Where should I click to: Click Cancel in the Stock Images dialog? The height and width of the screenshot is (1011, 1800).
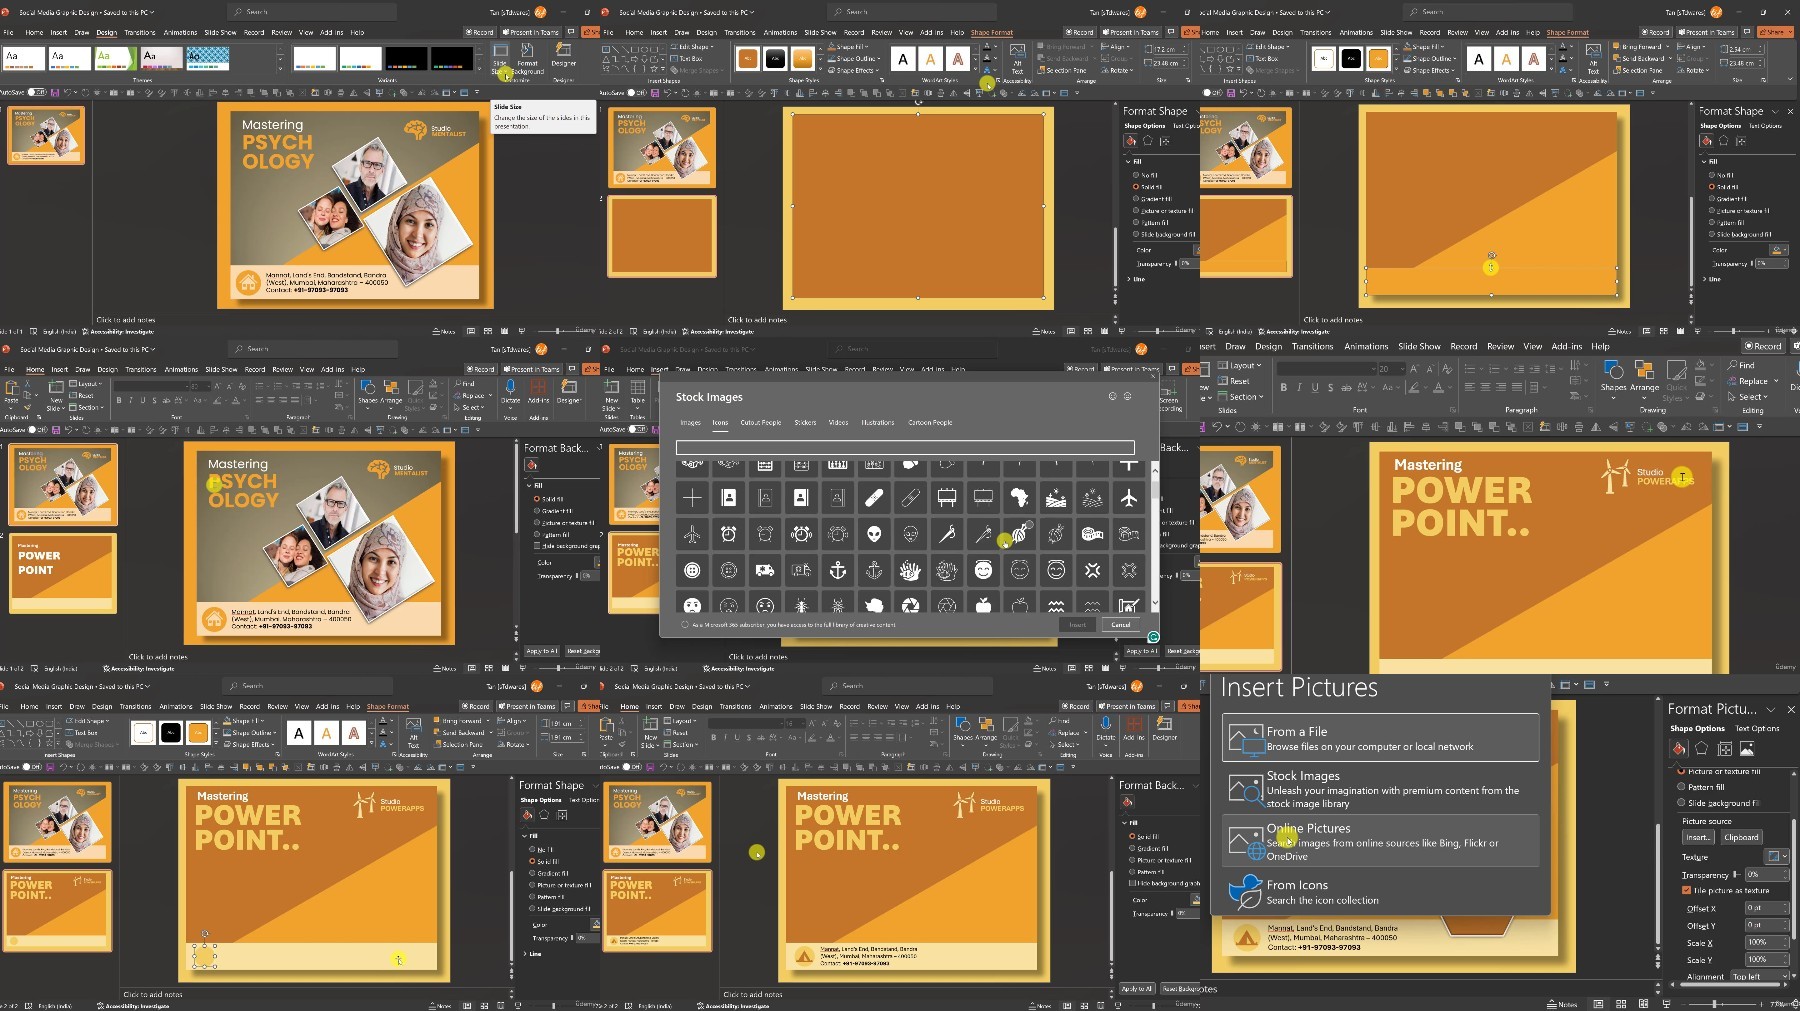click(x=1121, y=625)
